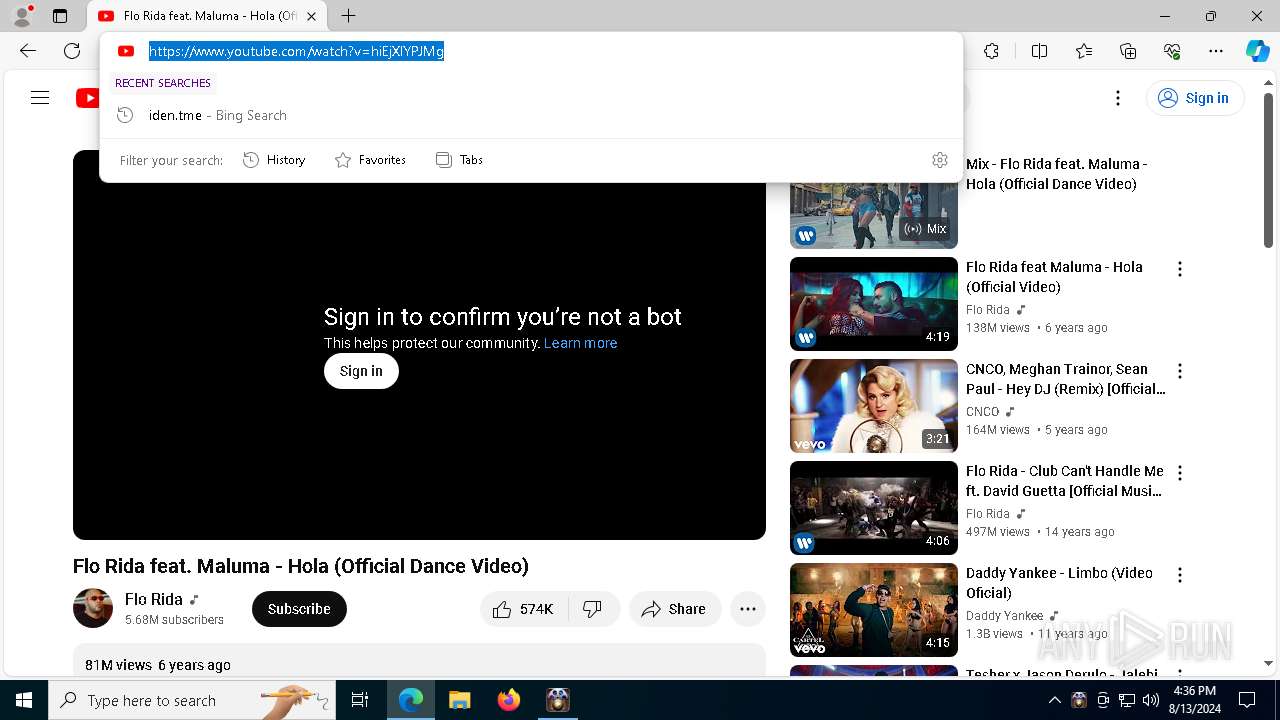Play Daddy Yankee Limbo thumbnail
The width and height of the screenshot is (1280, 720).
click(x=874, y=610)
